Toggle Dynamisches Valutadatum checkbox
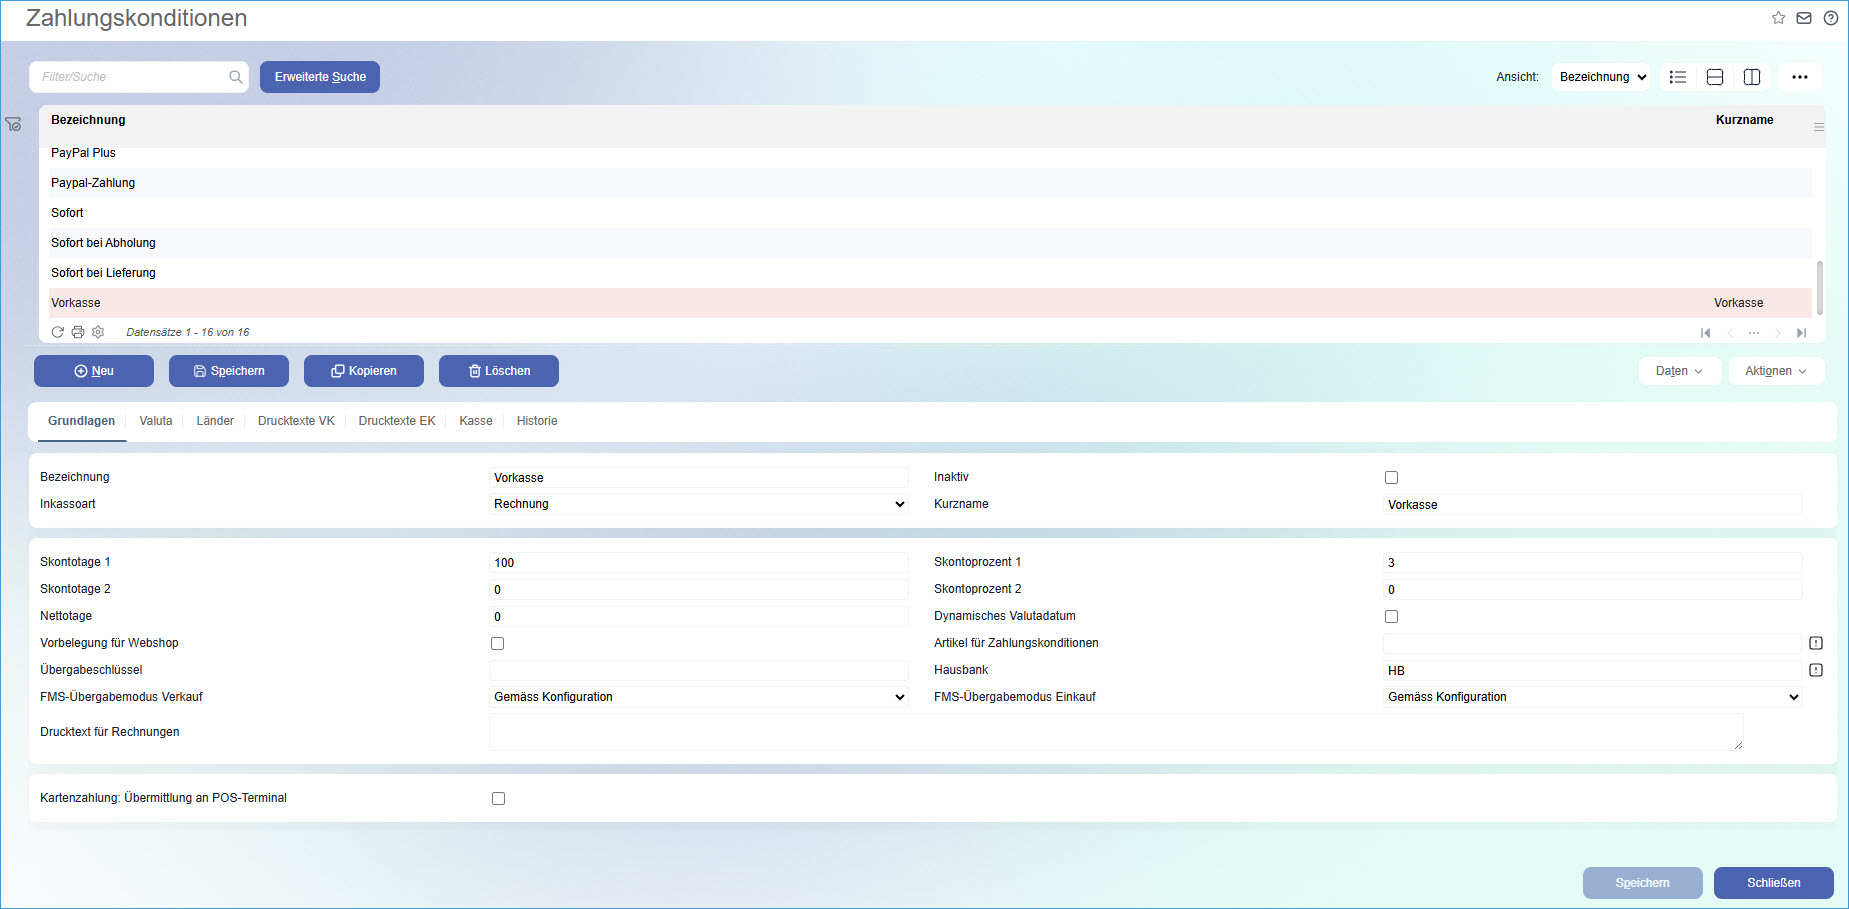 click(x=1391, y=617)
